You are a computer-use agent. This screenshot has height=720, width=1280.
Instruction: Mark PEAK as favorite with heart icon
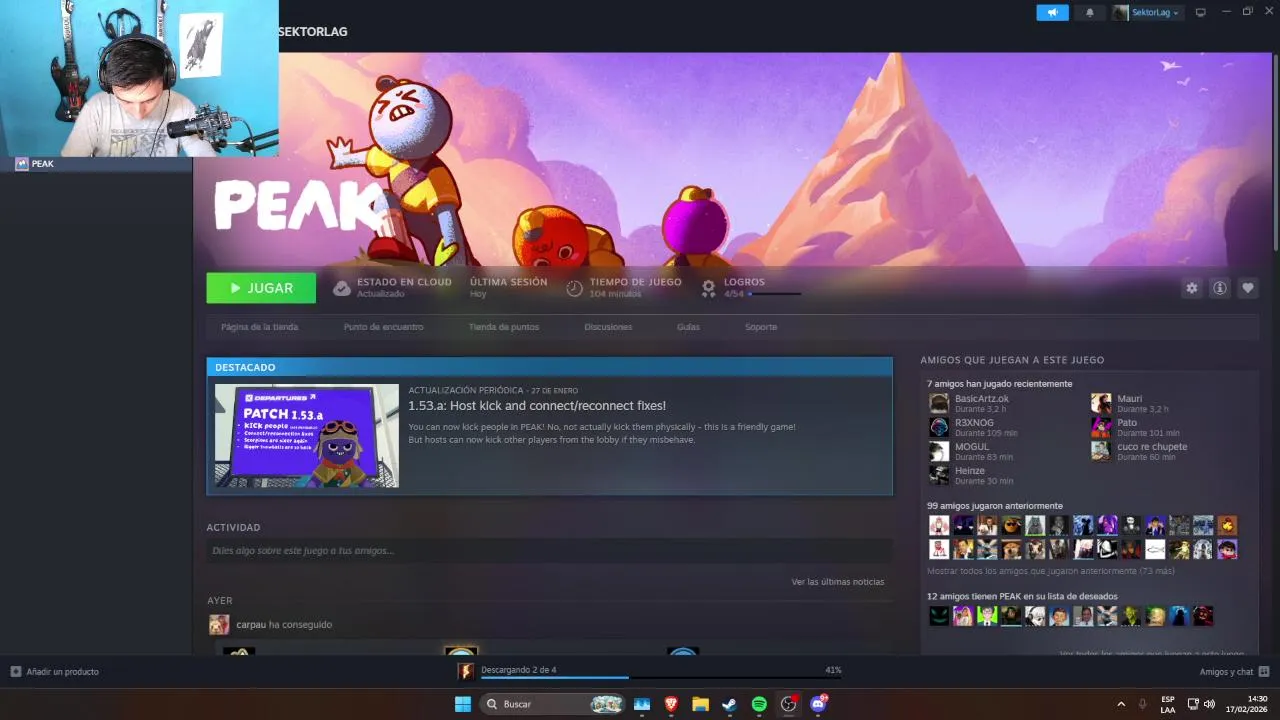(1247, 288)
